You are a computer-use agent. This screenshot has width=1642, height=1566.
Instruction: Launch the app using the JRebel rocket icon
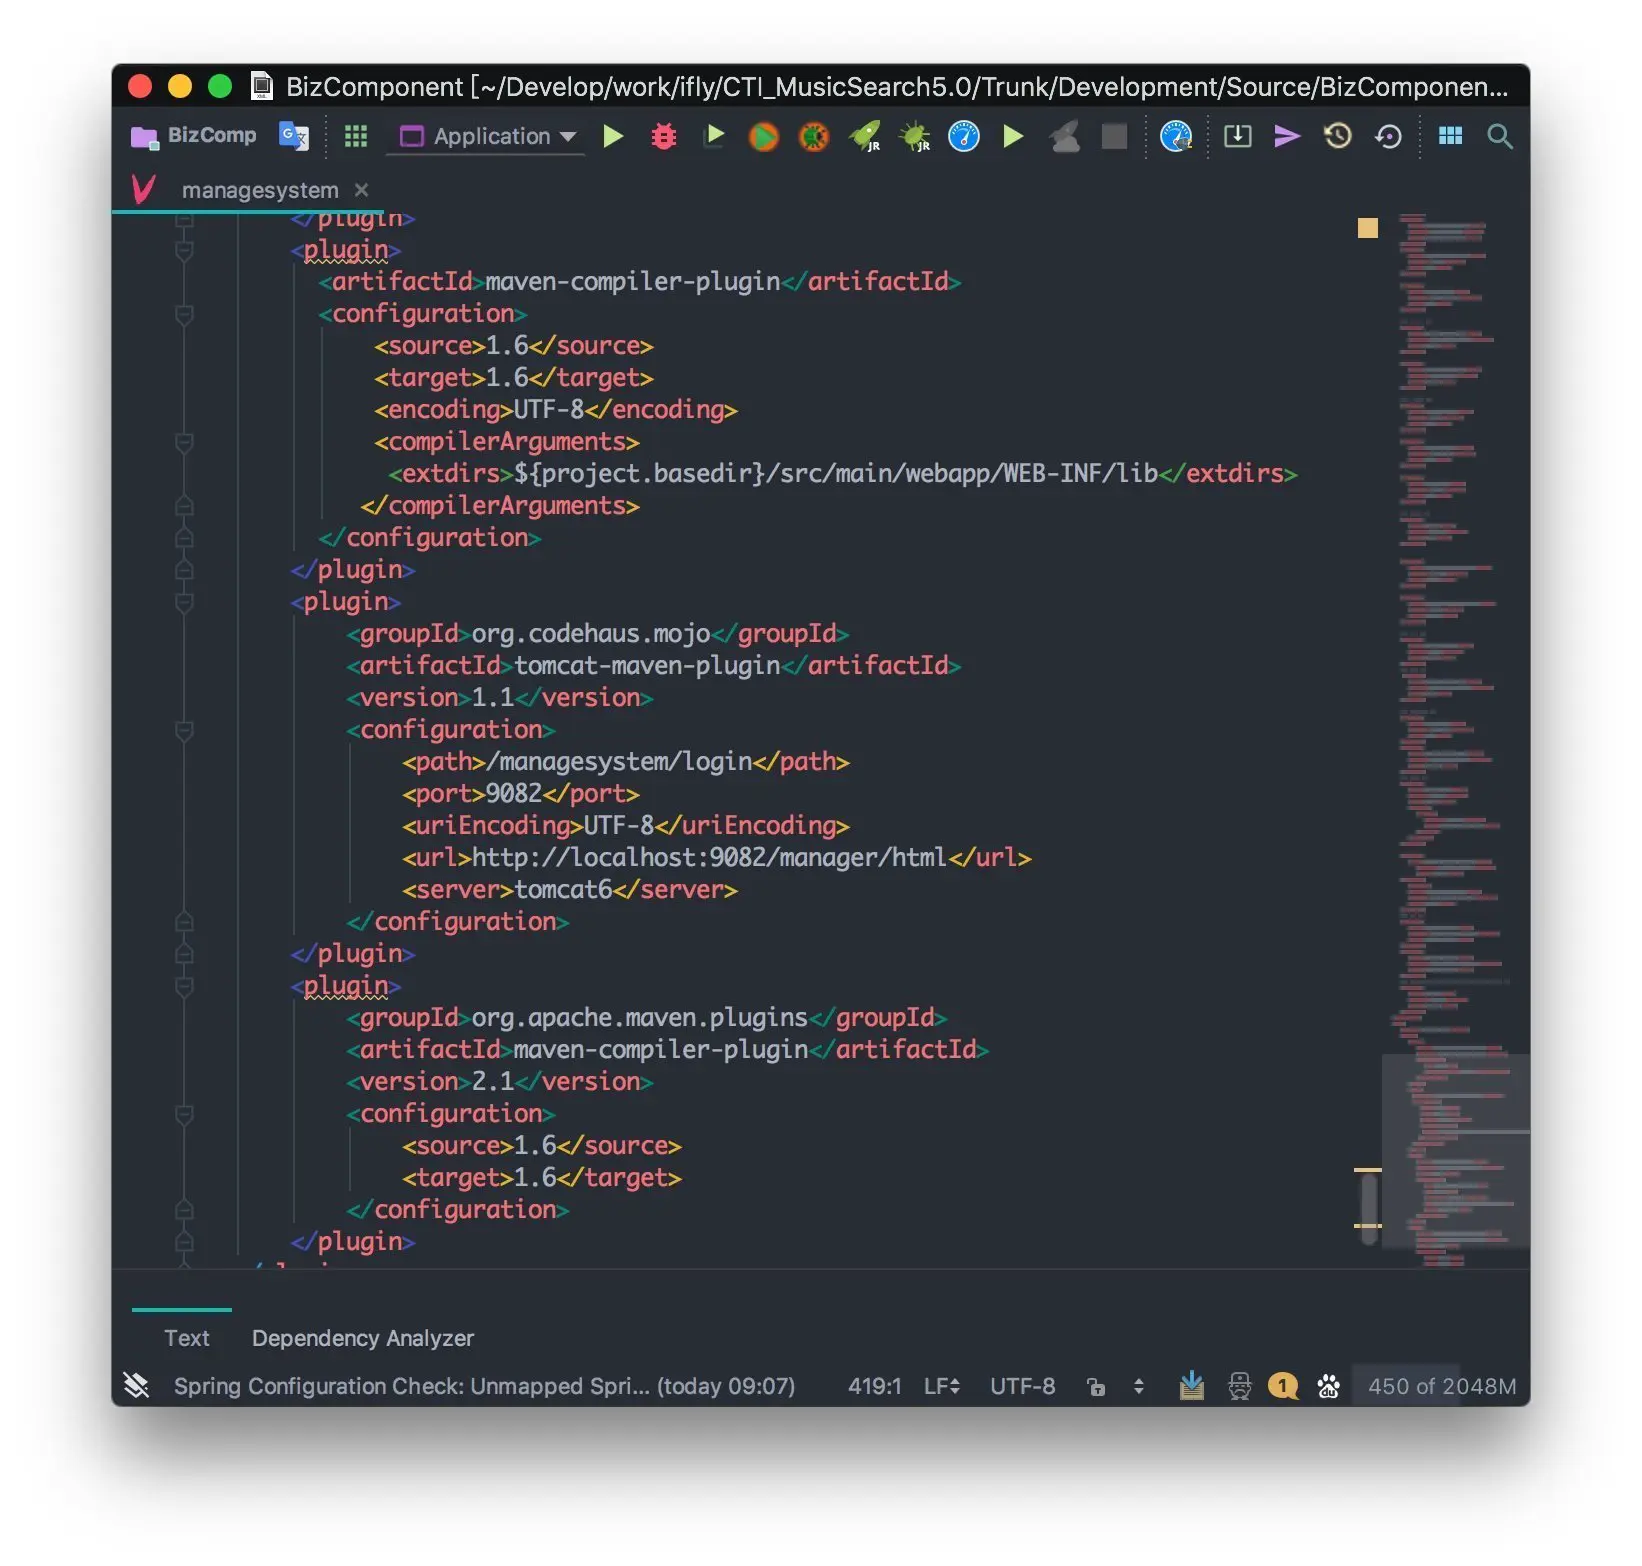[x=864, y=137]
